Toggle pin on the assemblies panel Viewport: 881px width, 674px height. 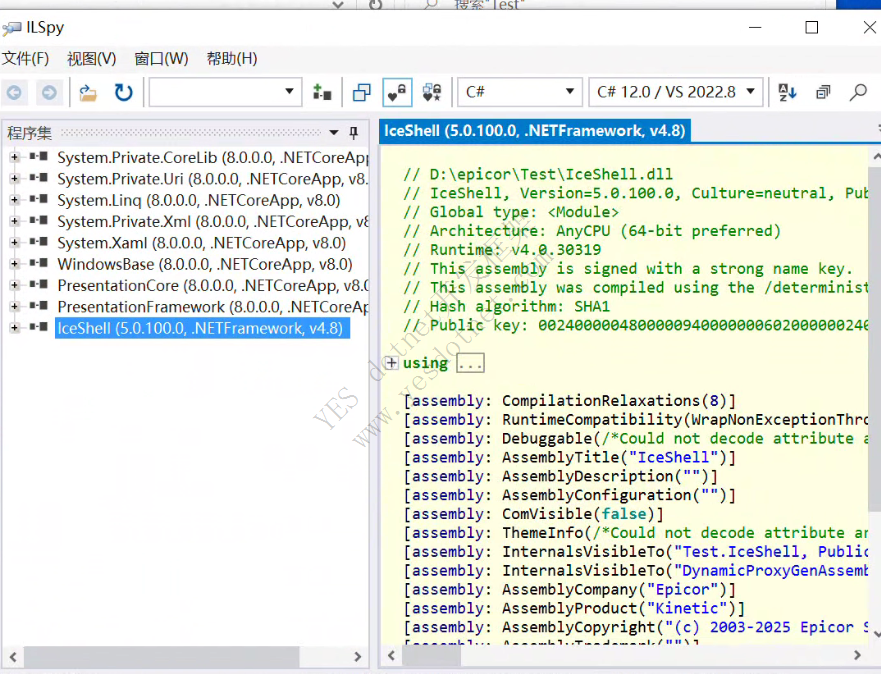(353, 132)
